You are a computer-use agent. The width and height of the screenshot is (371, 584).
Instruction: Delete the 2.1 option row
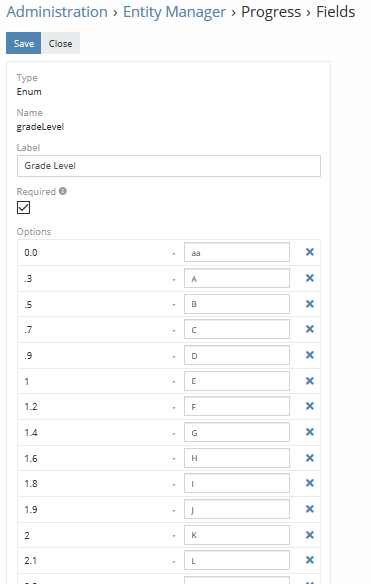click(x=310, y=560)
